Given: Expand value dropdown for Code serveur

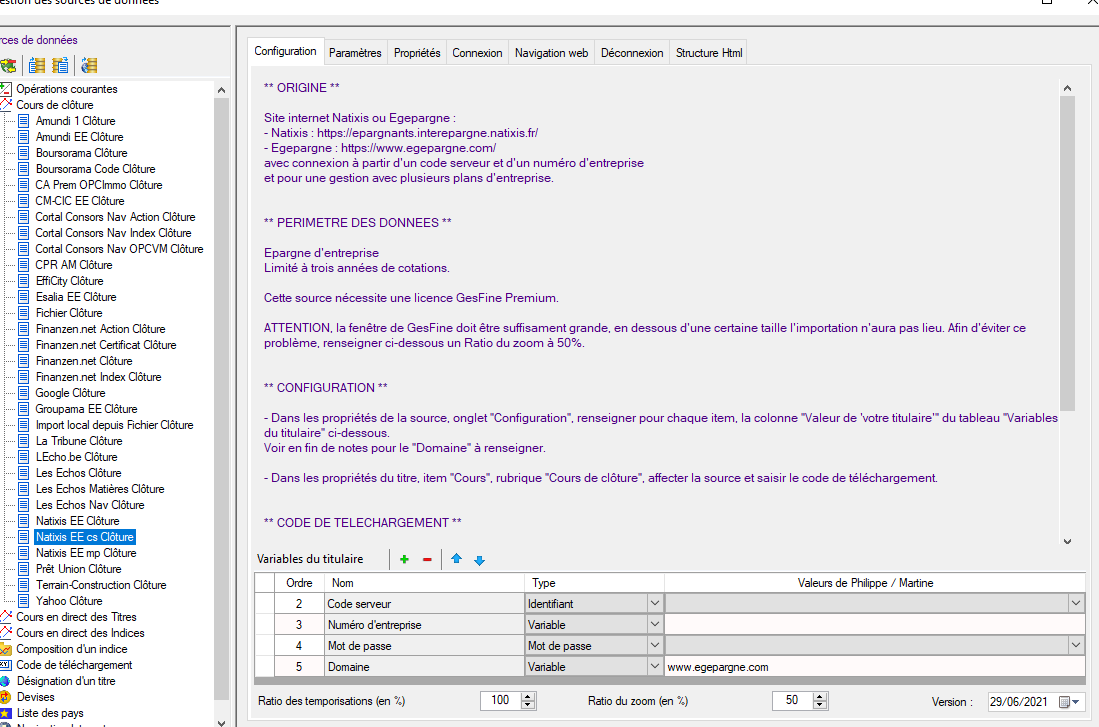Looking at the screenshot, I should click(x=1076, y=603).
